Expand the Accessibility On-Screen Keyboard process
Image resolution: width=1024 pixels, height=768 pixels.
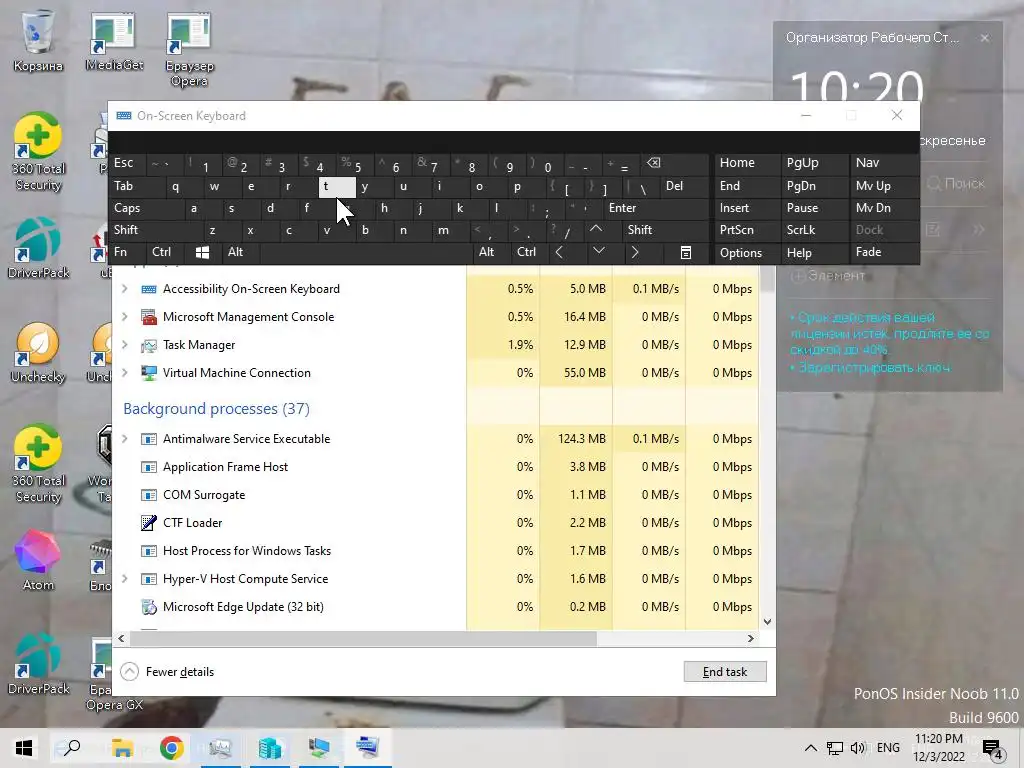125,289
